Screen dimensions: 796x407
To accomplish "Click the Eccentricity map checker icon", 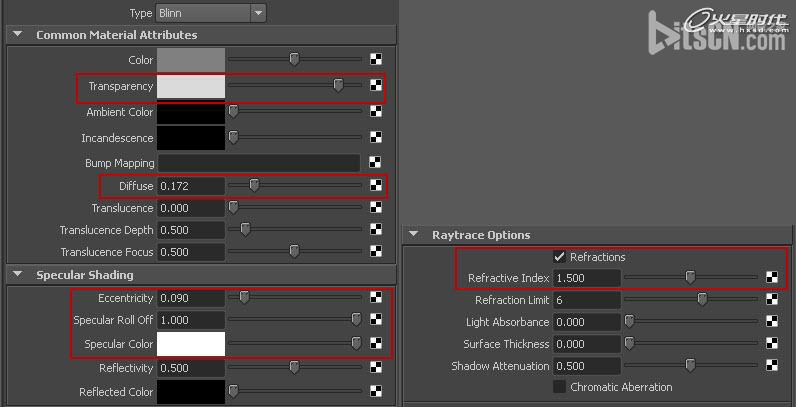I will click(x=376, y=297).
